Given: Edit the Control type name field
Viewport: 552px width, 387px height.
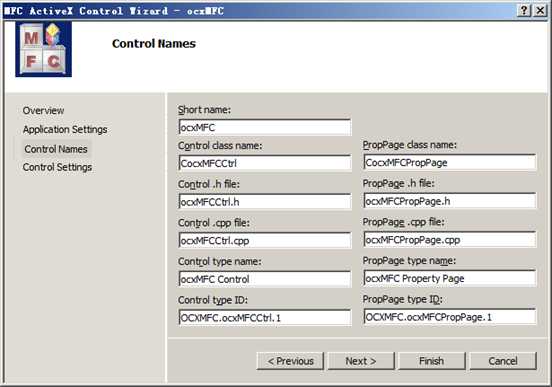Looking at the screenshot, I should click(x=265, y=279).
